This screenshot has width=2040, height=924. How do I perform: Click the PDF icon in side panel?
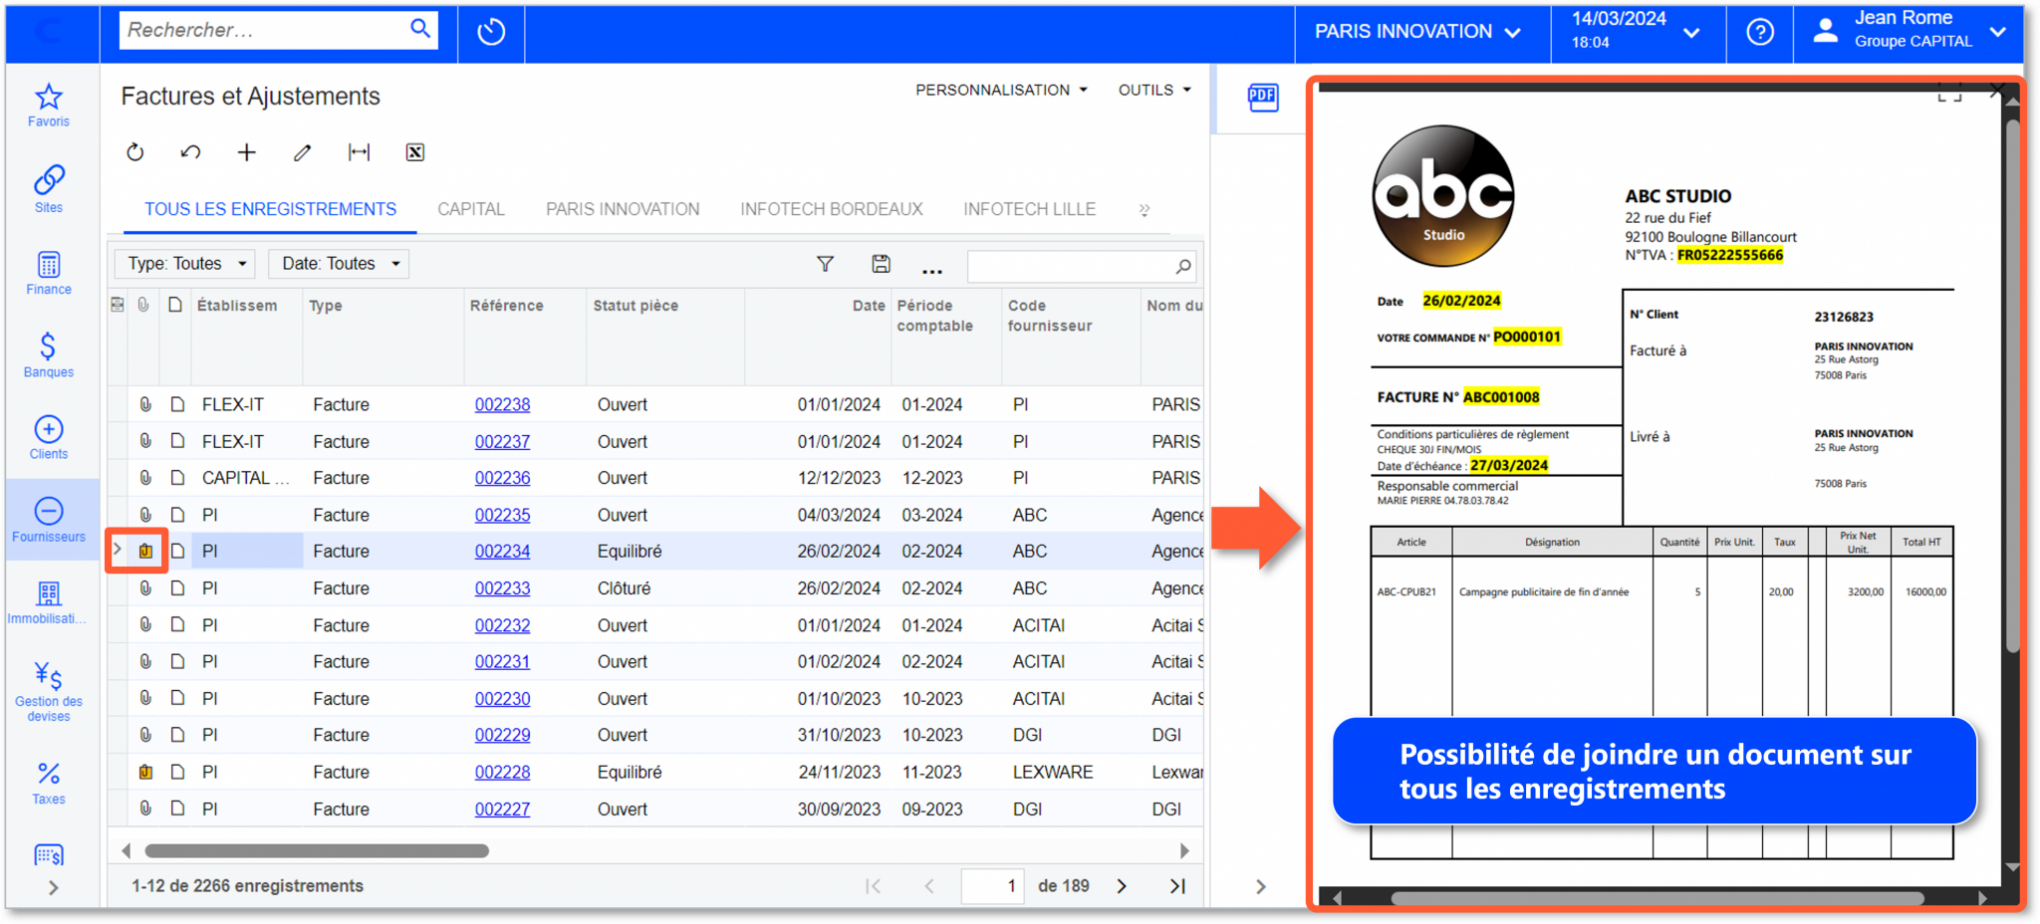pyautogui.click(x=1262, y=97)
